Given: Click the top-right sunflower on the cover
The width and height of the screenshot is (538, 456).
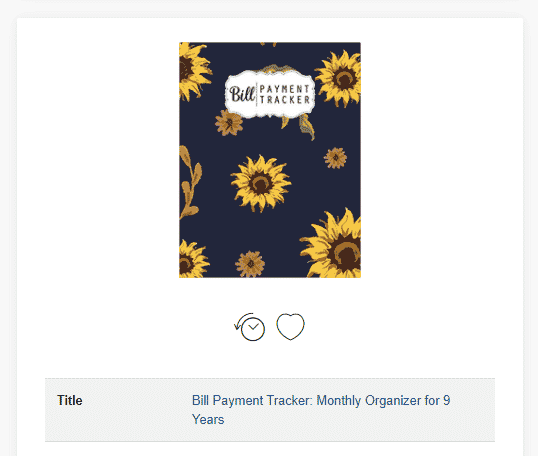Looking at the screenshot, I should [x=339, y=78].
